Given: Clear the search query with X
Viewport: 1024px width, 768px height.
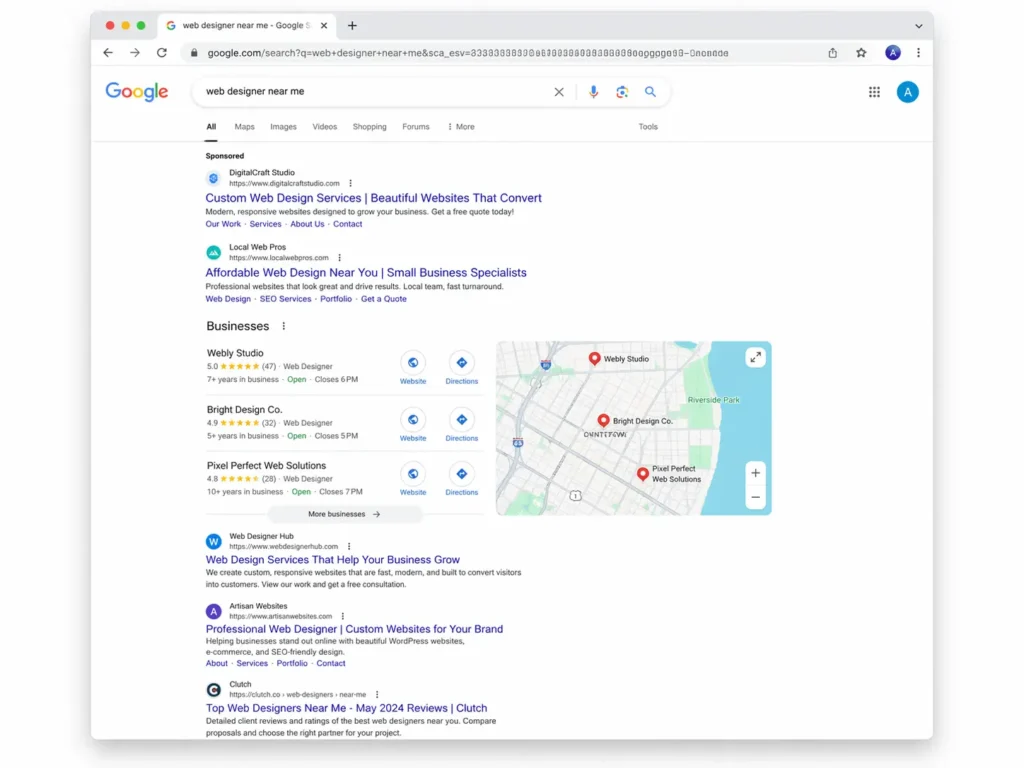Looking at the screenshot, I should click(559, 92).
